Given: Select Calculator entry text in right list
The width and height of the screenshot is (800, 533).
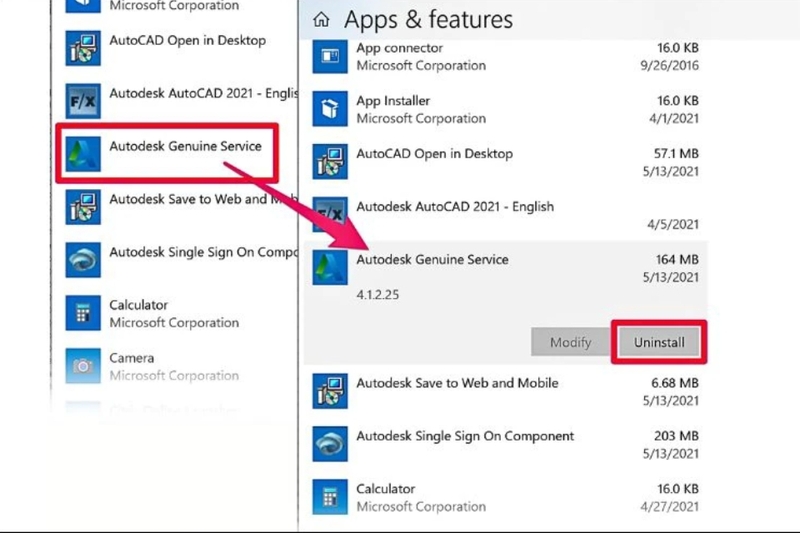Looking at the screenshot, I should pos(385,489).
